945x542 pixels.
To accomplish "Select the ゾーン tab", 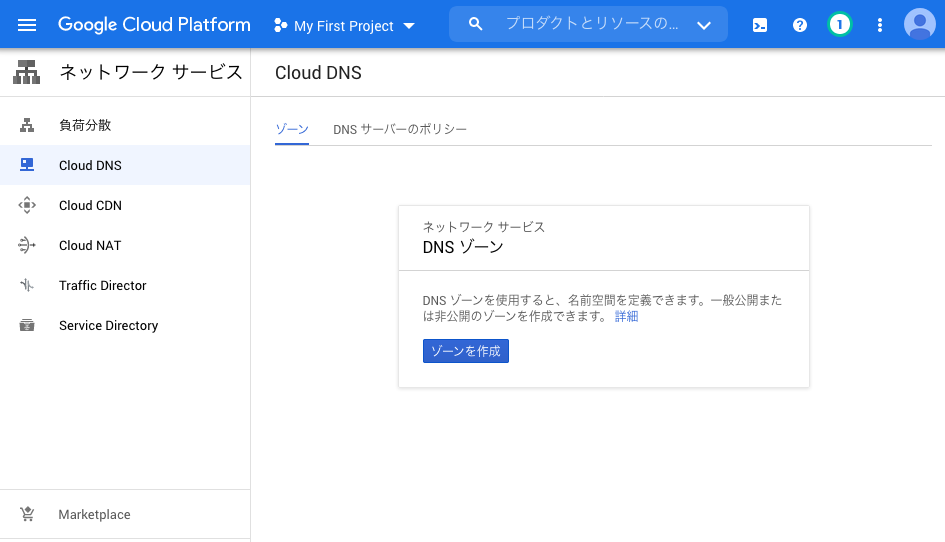I will 292,129.
